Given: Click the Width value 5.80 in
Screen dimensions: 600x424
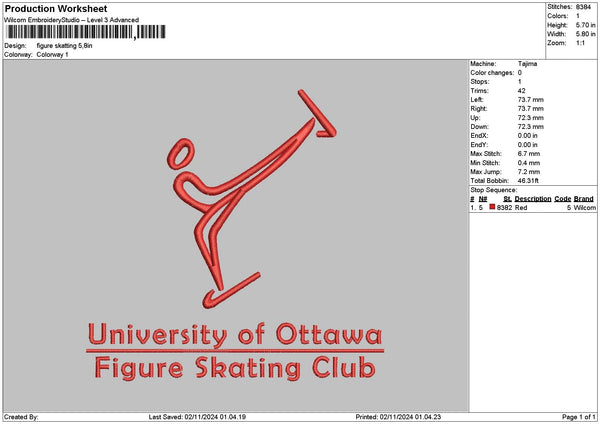Looking at the screenshot, I should 585,34.
